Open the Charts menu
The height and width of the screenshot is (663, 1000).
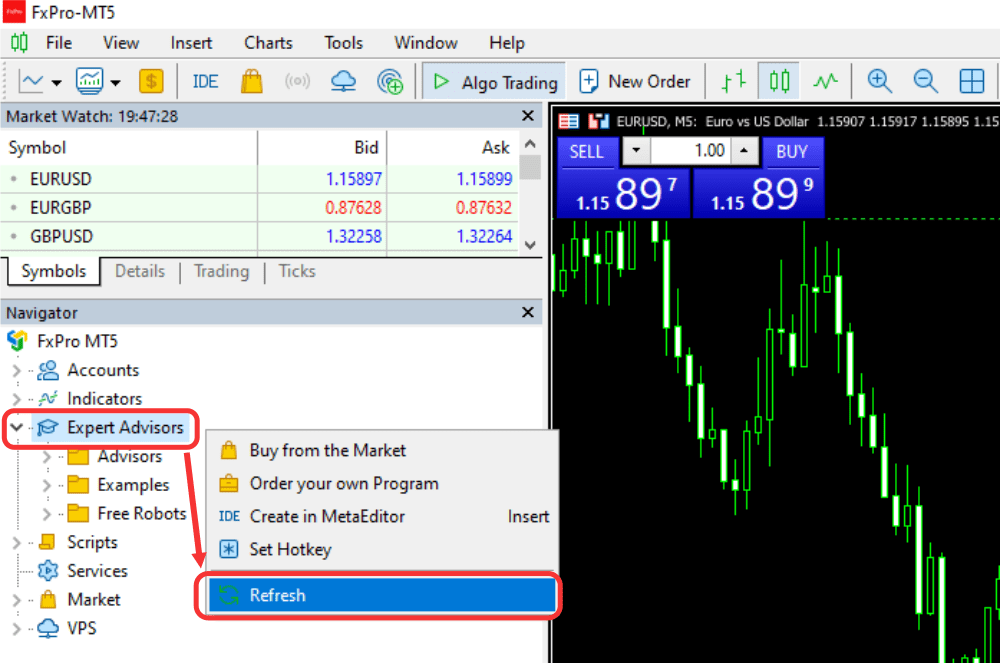tap(267, 42)
